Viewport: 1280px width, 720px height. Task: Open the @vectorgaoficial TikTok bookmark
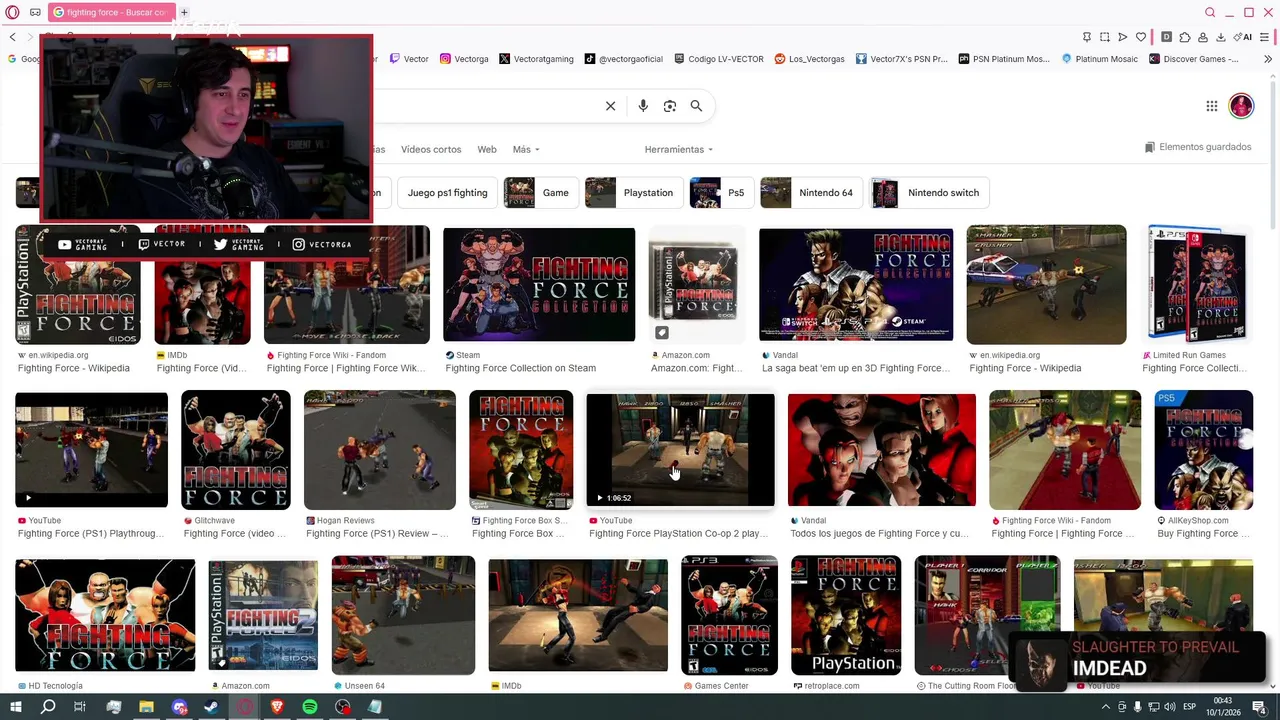624,59
